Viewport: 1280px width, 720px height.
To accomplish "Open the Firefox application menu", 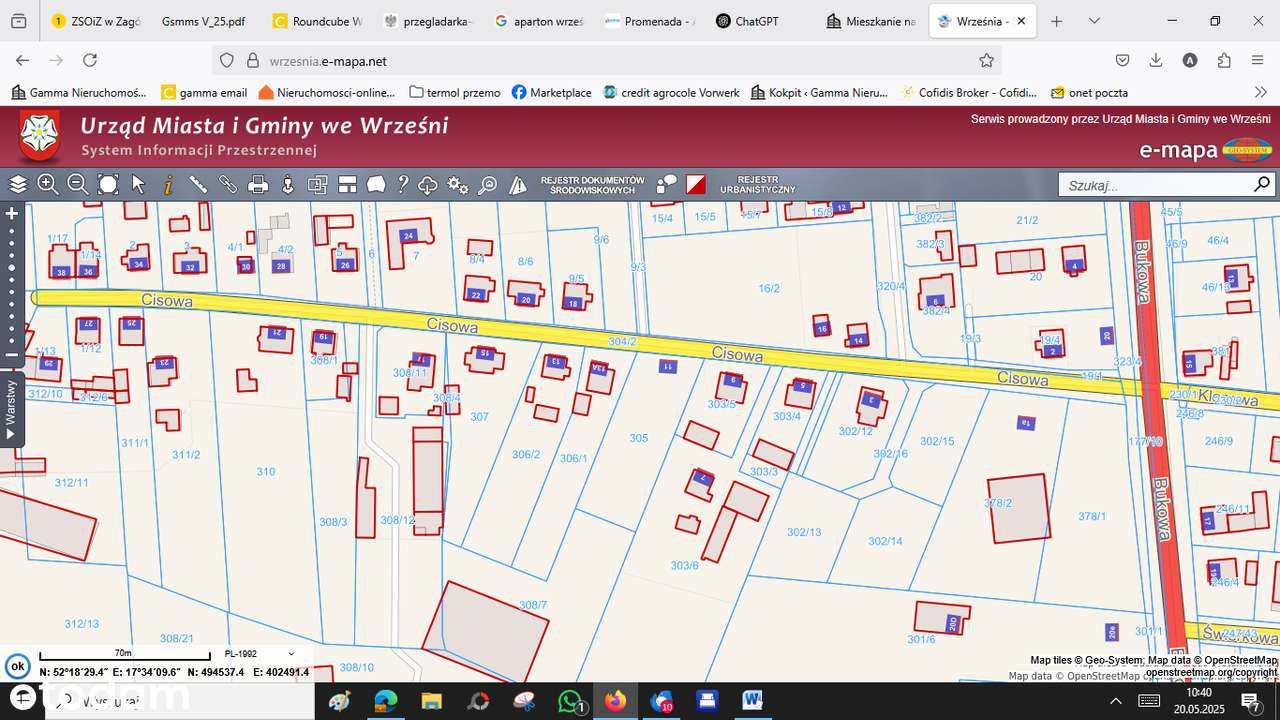I will [x=1258, y=60].
